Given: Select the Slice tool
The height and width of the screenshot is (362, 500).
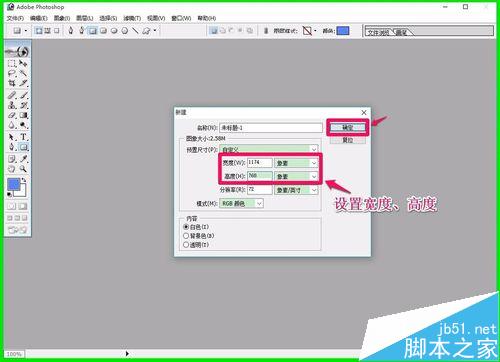Looking at the screenshot, I should click(23, 83).
